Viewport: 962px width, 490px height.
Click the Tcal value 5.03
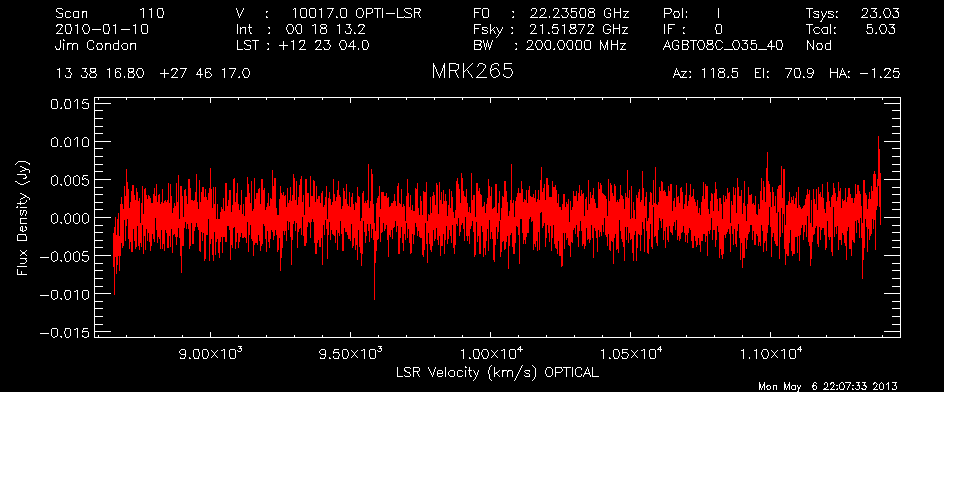880,29
